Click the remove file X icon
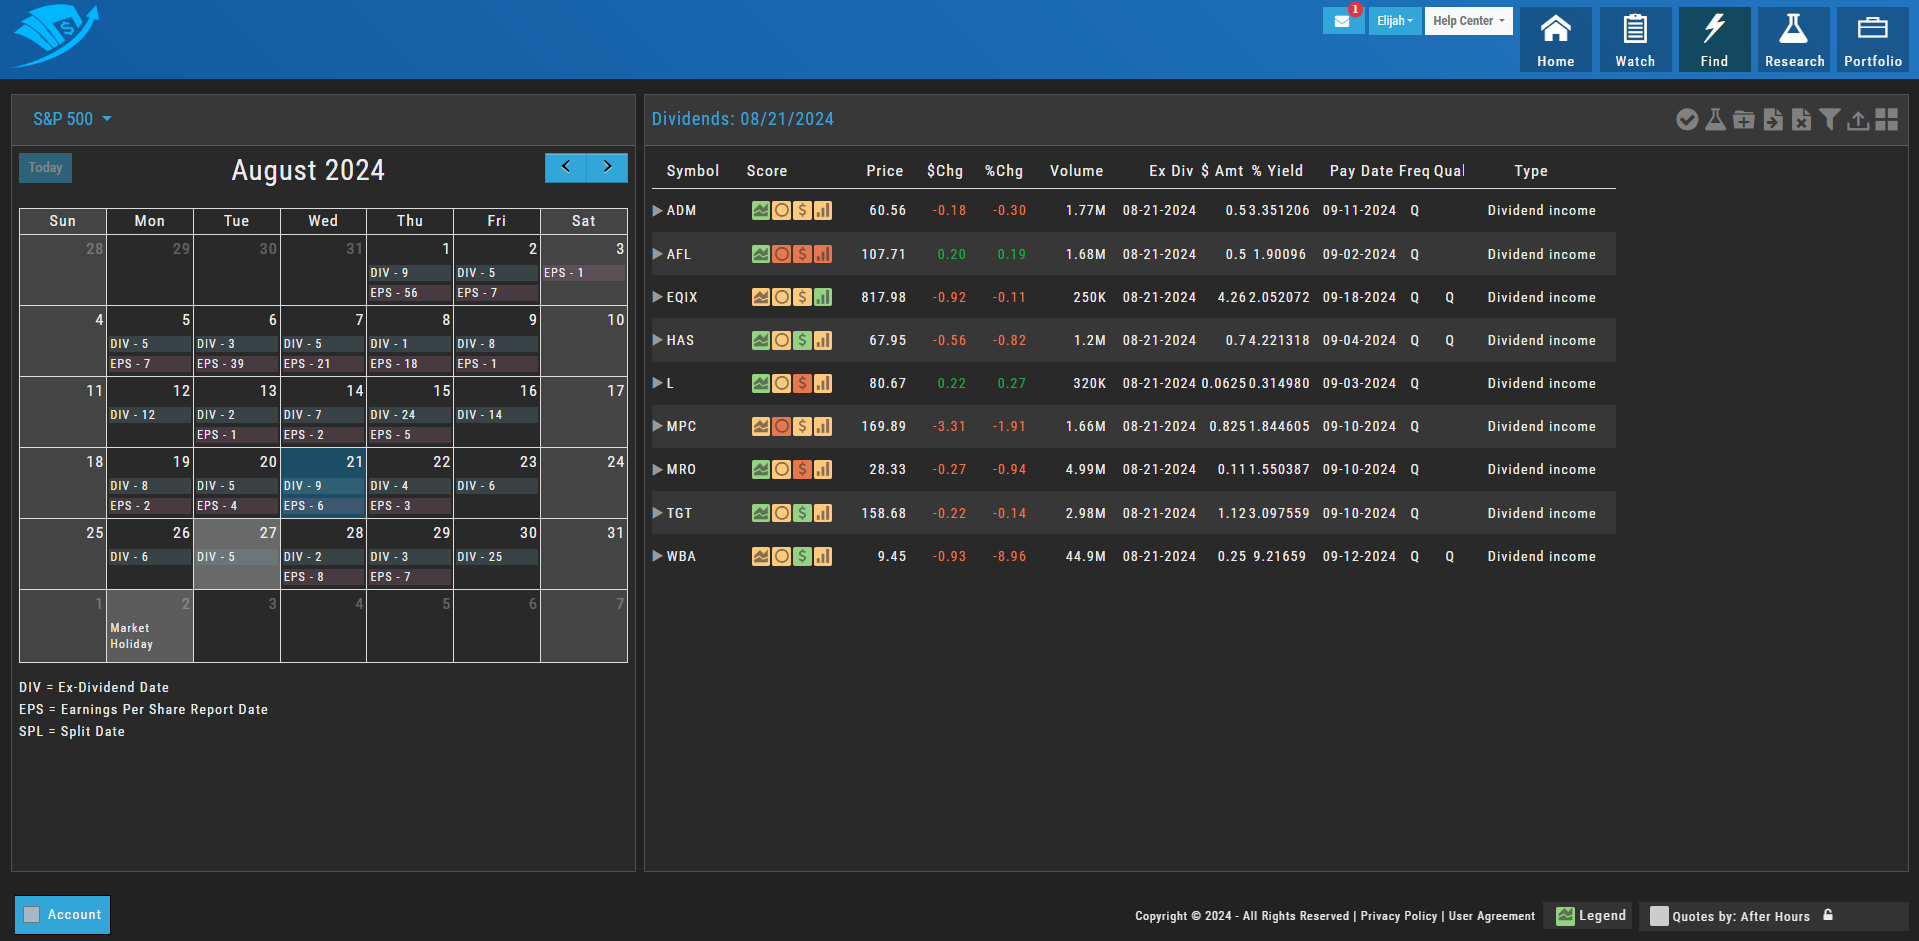 pyautogui.click(x=1801, y=120)
